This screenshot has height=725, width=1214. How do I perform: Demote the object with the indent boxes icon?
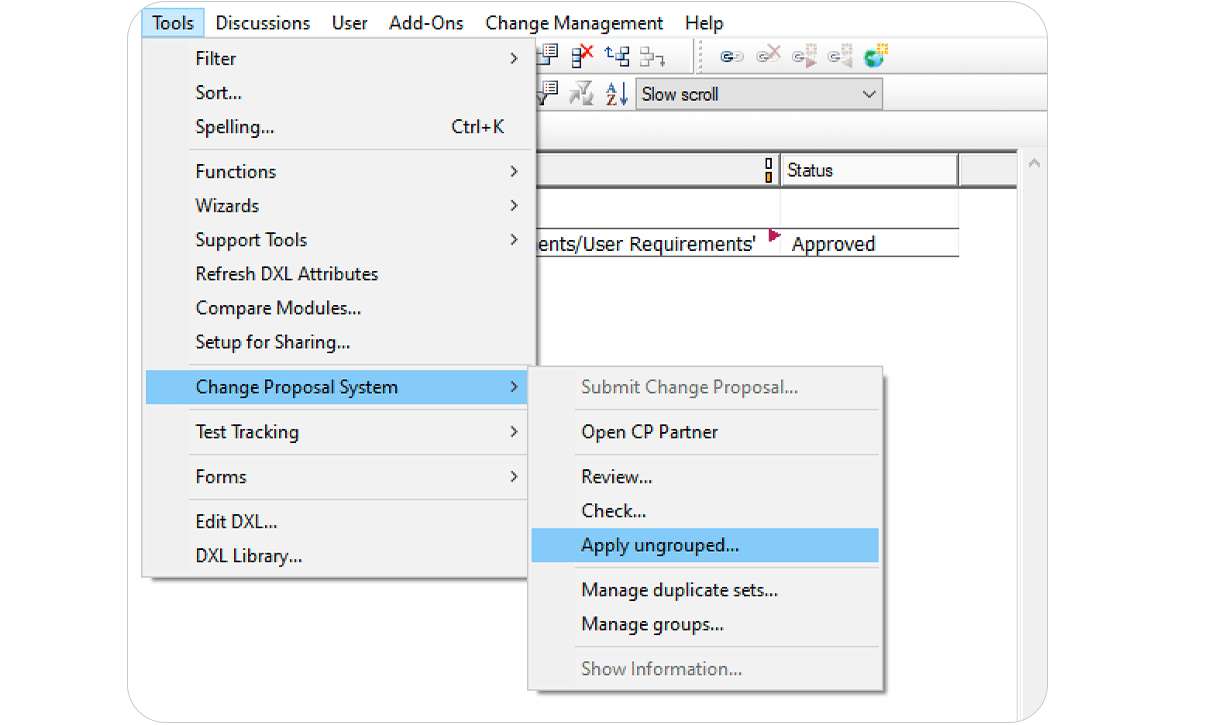652,56
